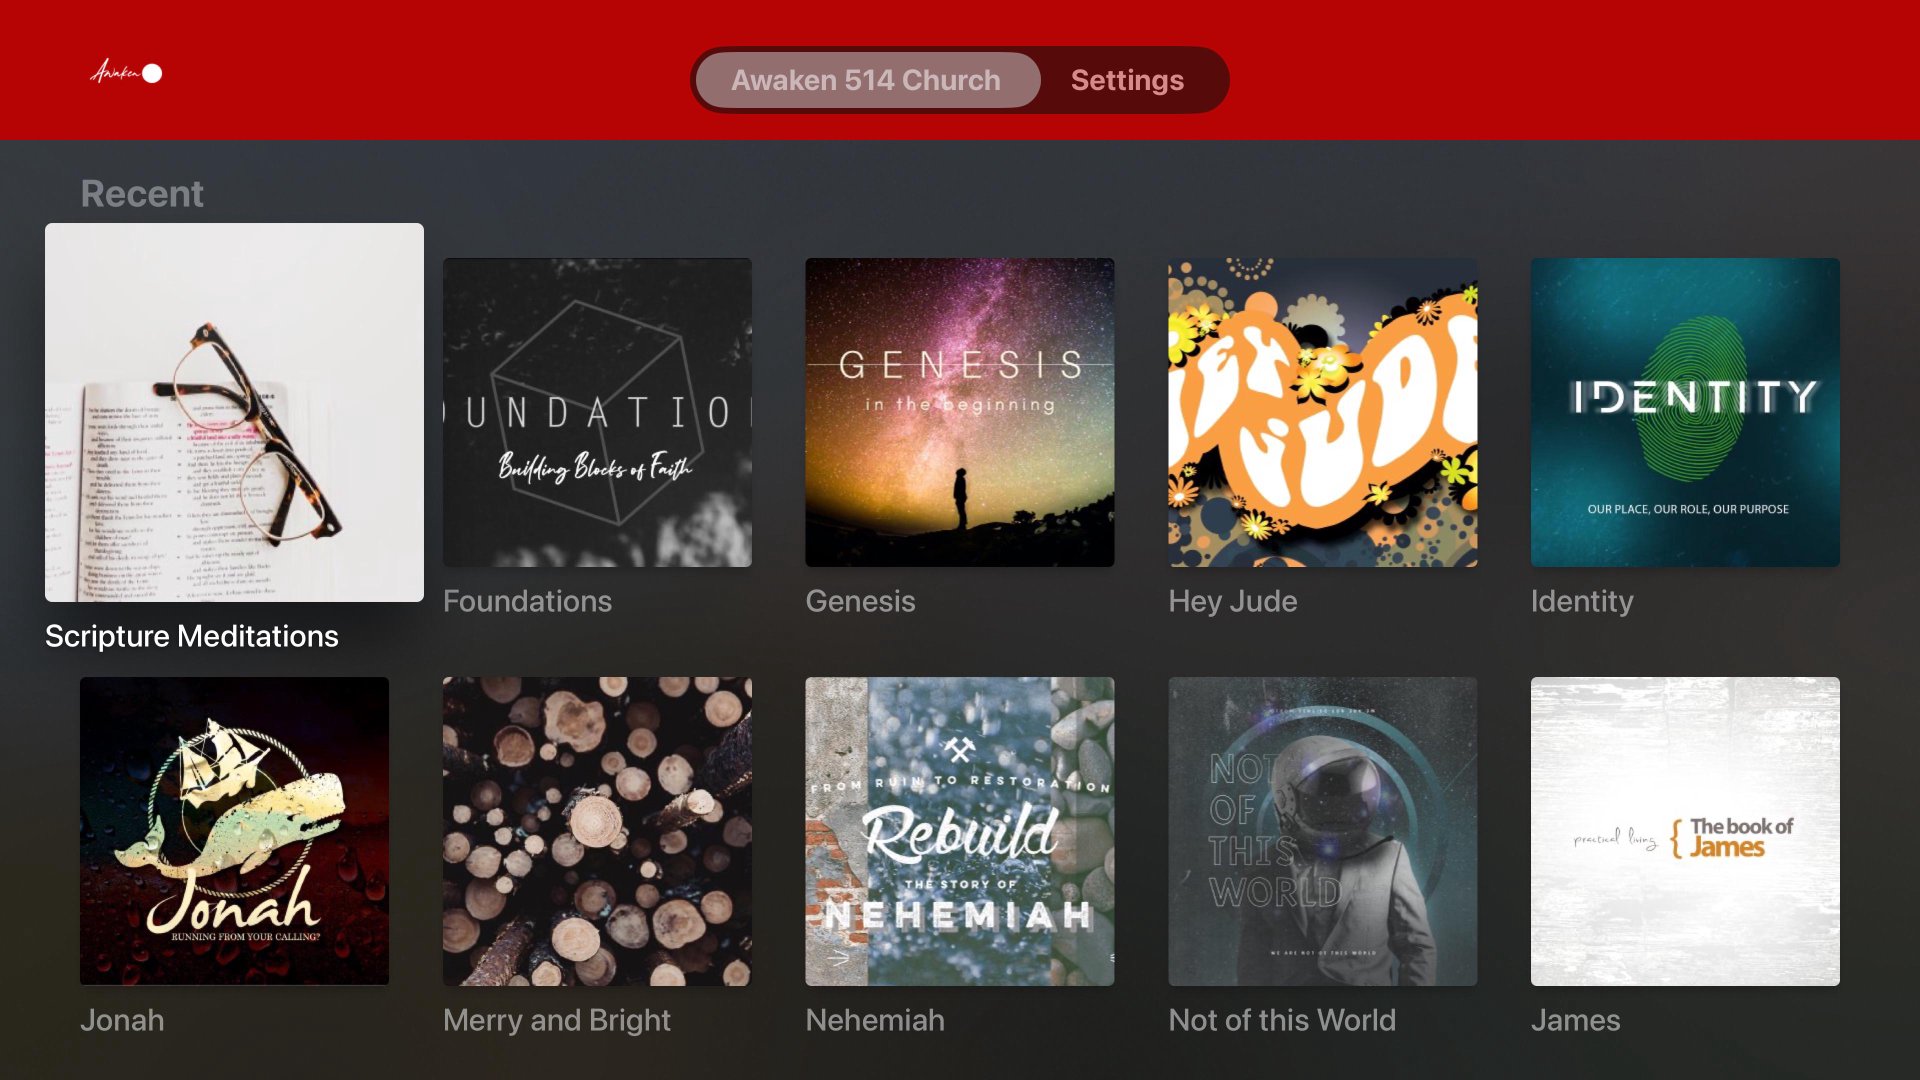This screenshot has height=1080, width=1920.
Task: Click the Nehemiah title label
Action: [875, 1020]
